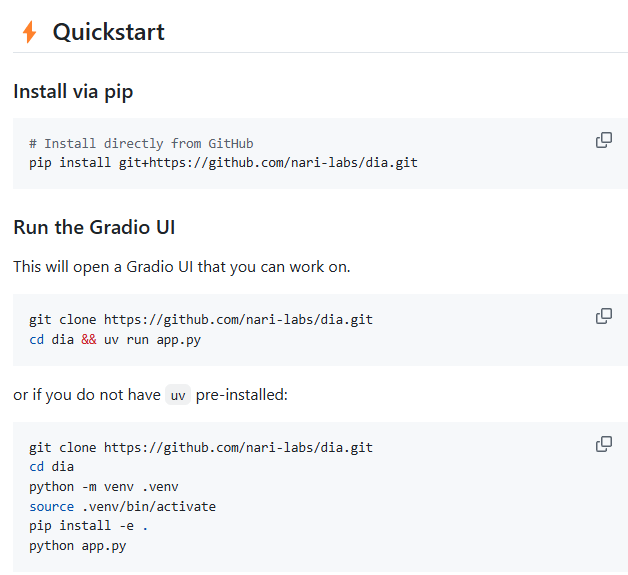Click the Install via pip heading
The image size is (628, 575).
click(73, 91)
